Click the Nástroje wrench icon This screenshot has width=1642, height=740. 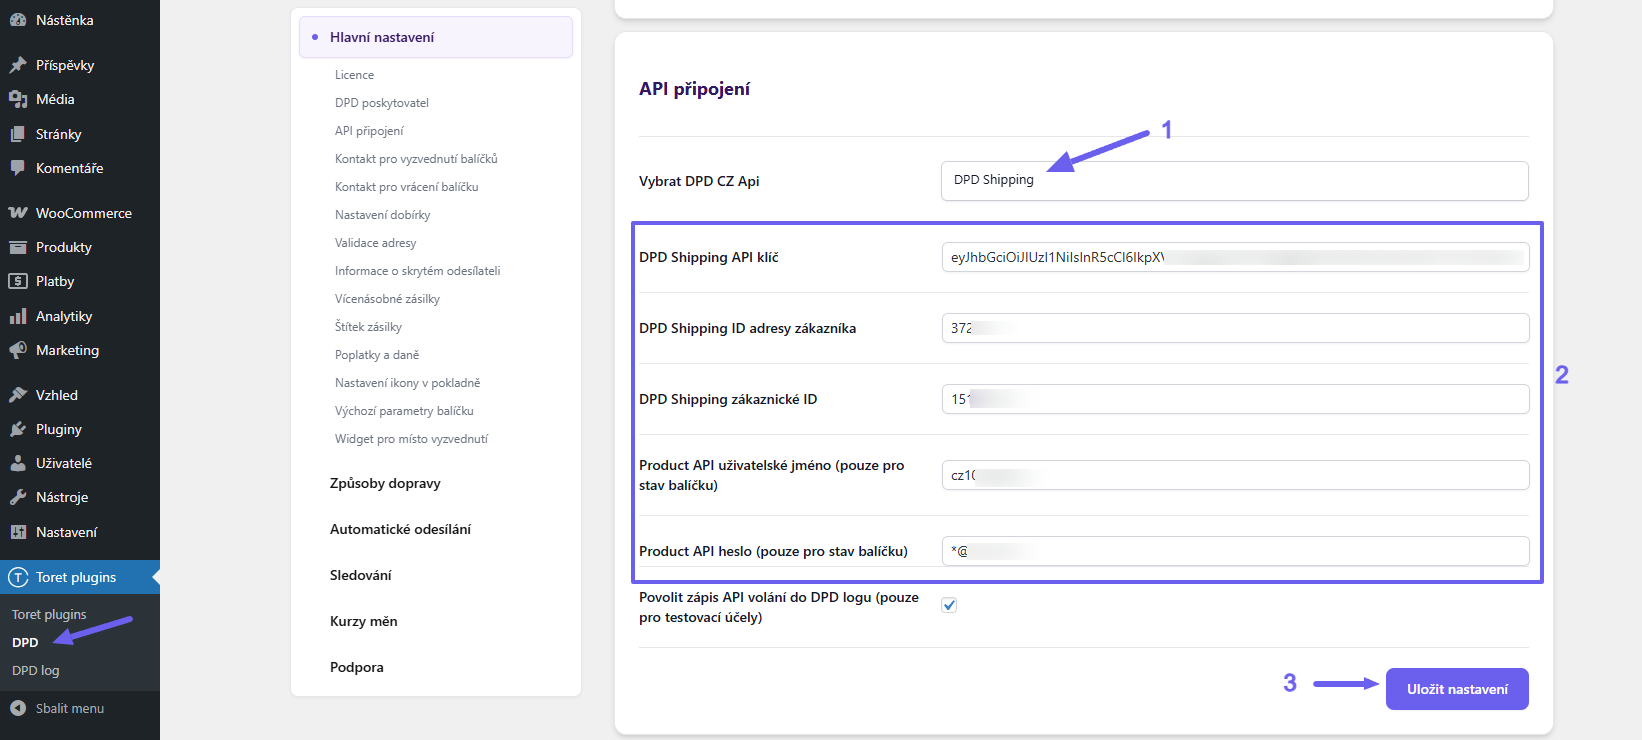(18, 497)
